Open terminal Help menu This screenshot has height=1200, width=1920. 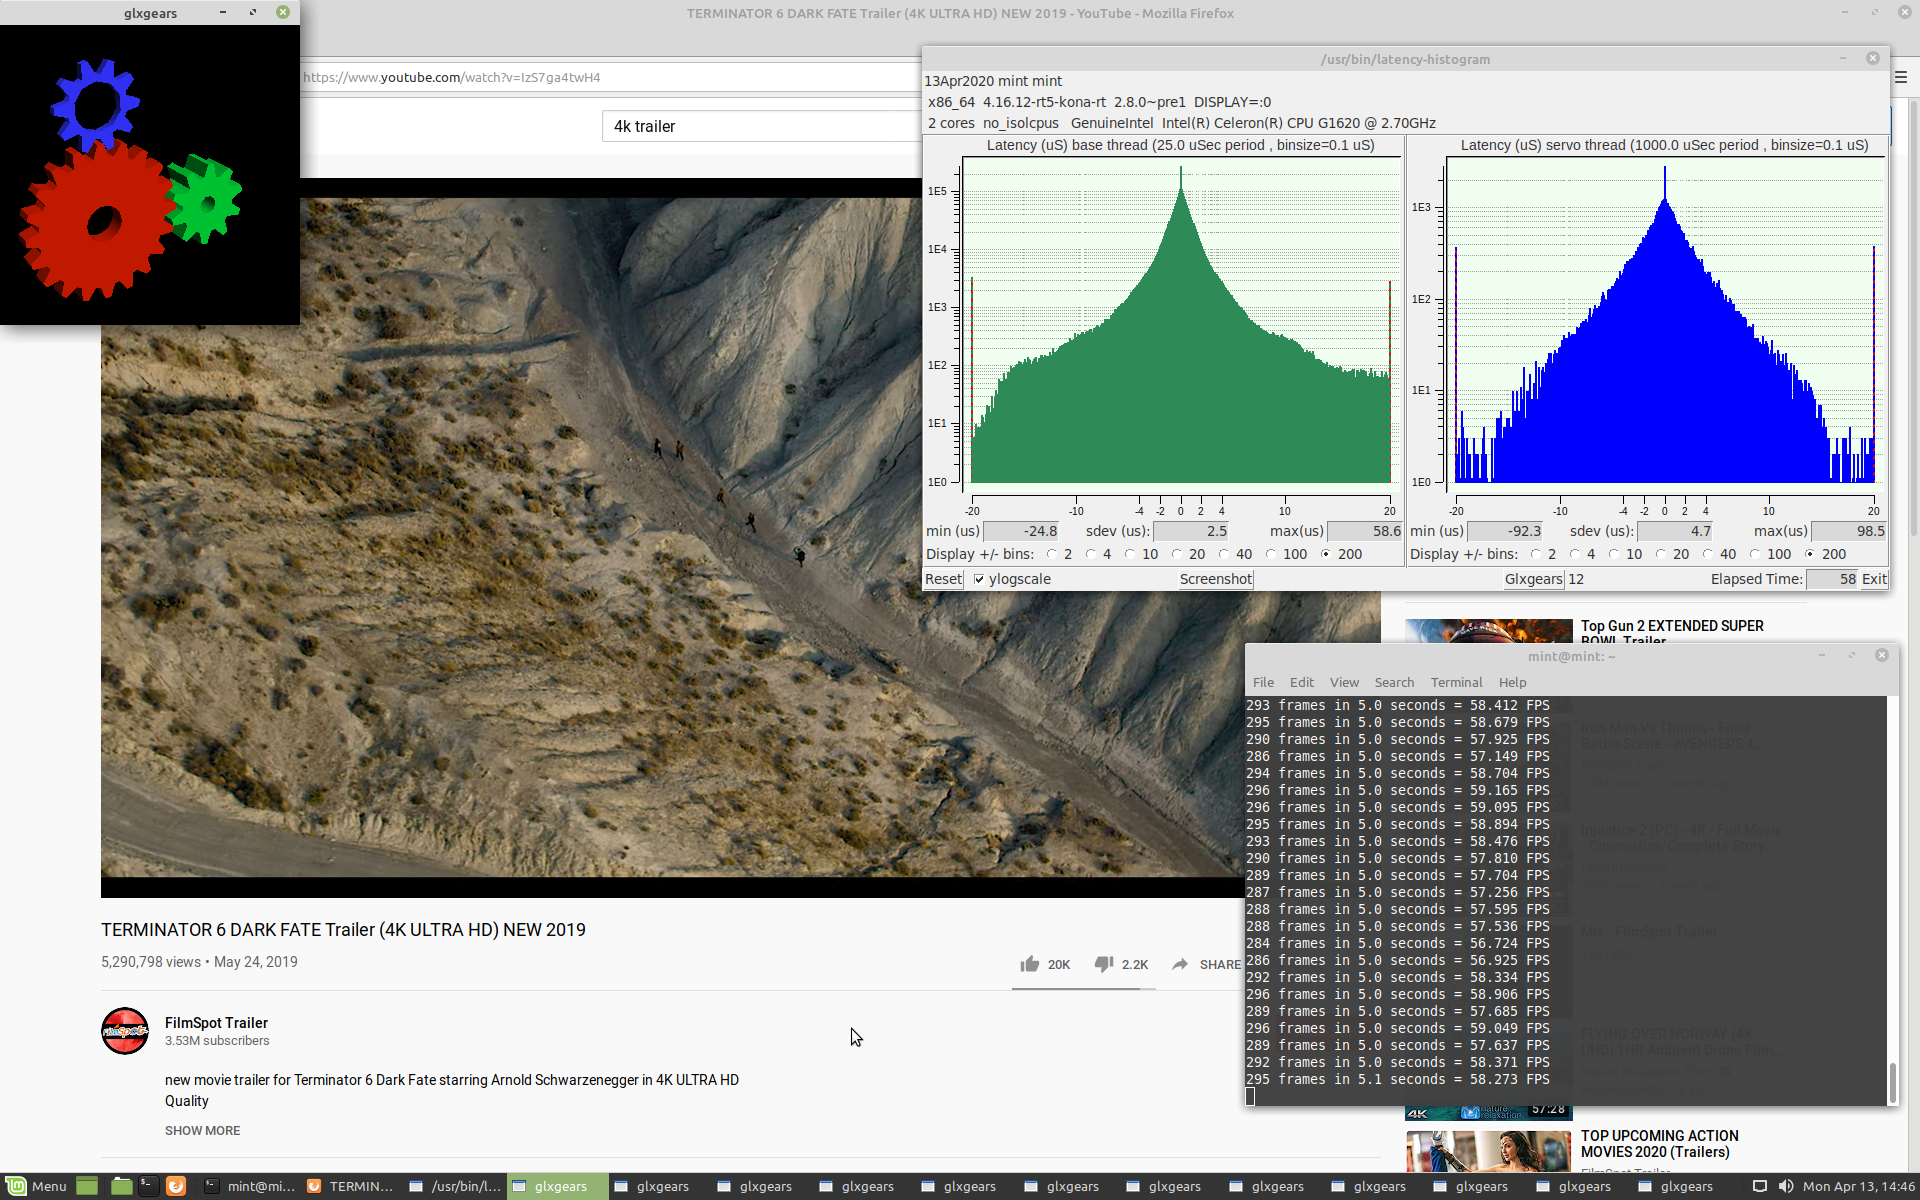pos(1512,682)
